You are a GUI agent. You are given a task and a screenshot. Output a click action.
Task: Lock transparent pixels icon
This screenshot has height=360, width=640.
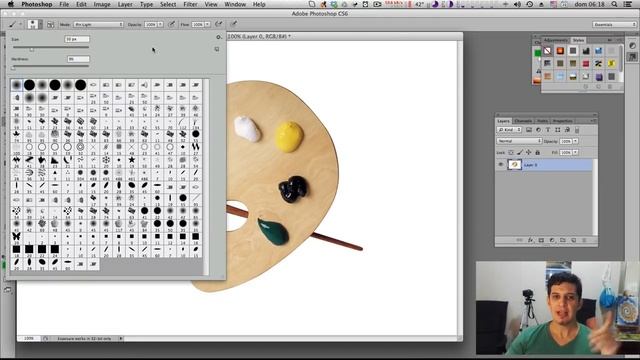coord(511,152)
